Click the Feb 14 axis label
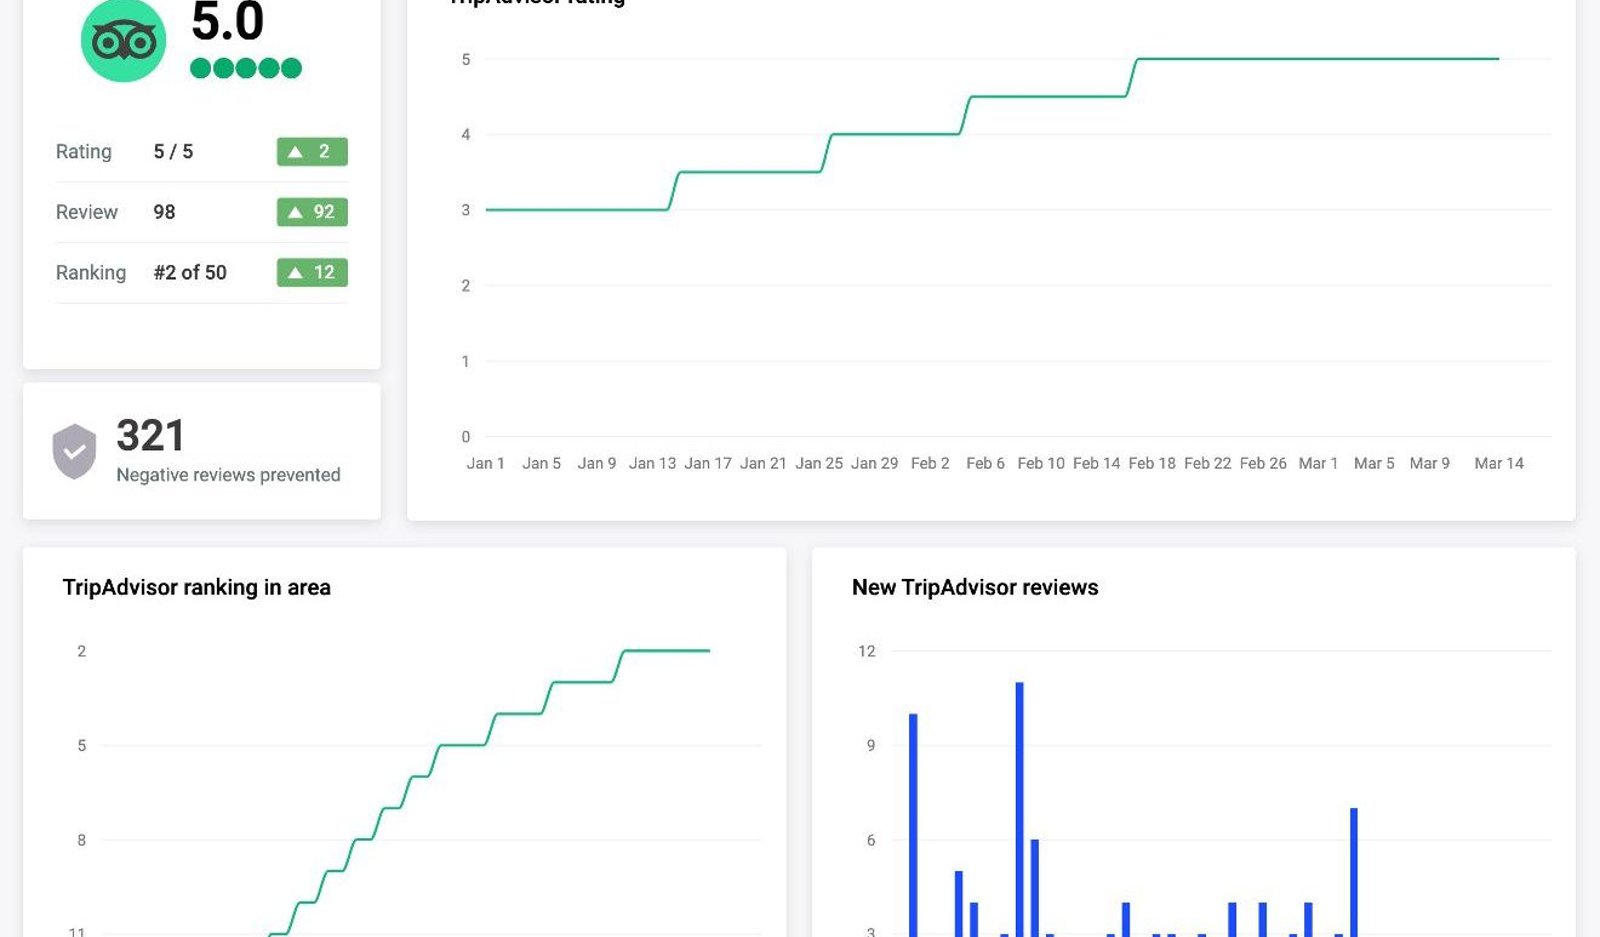 tap(1097, 463)
